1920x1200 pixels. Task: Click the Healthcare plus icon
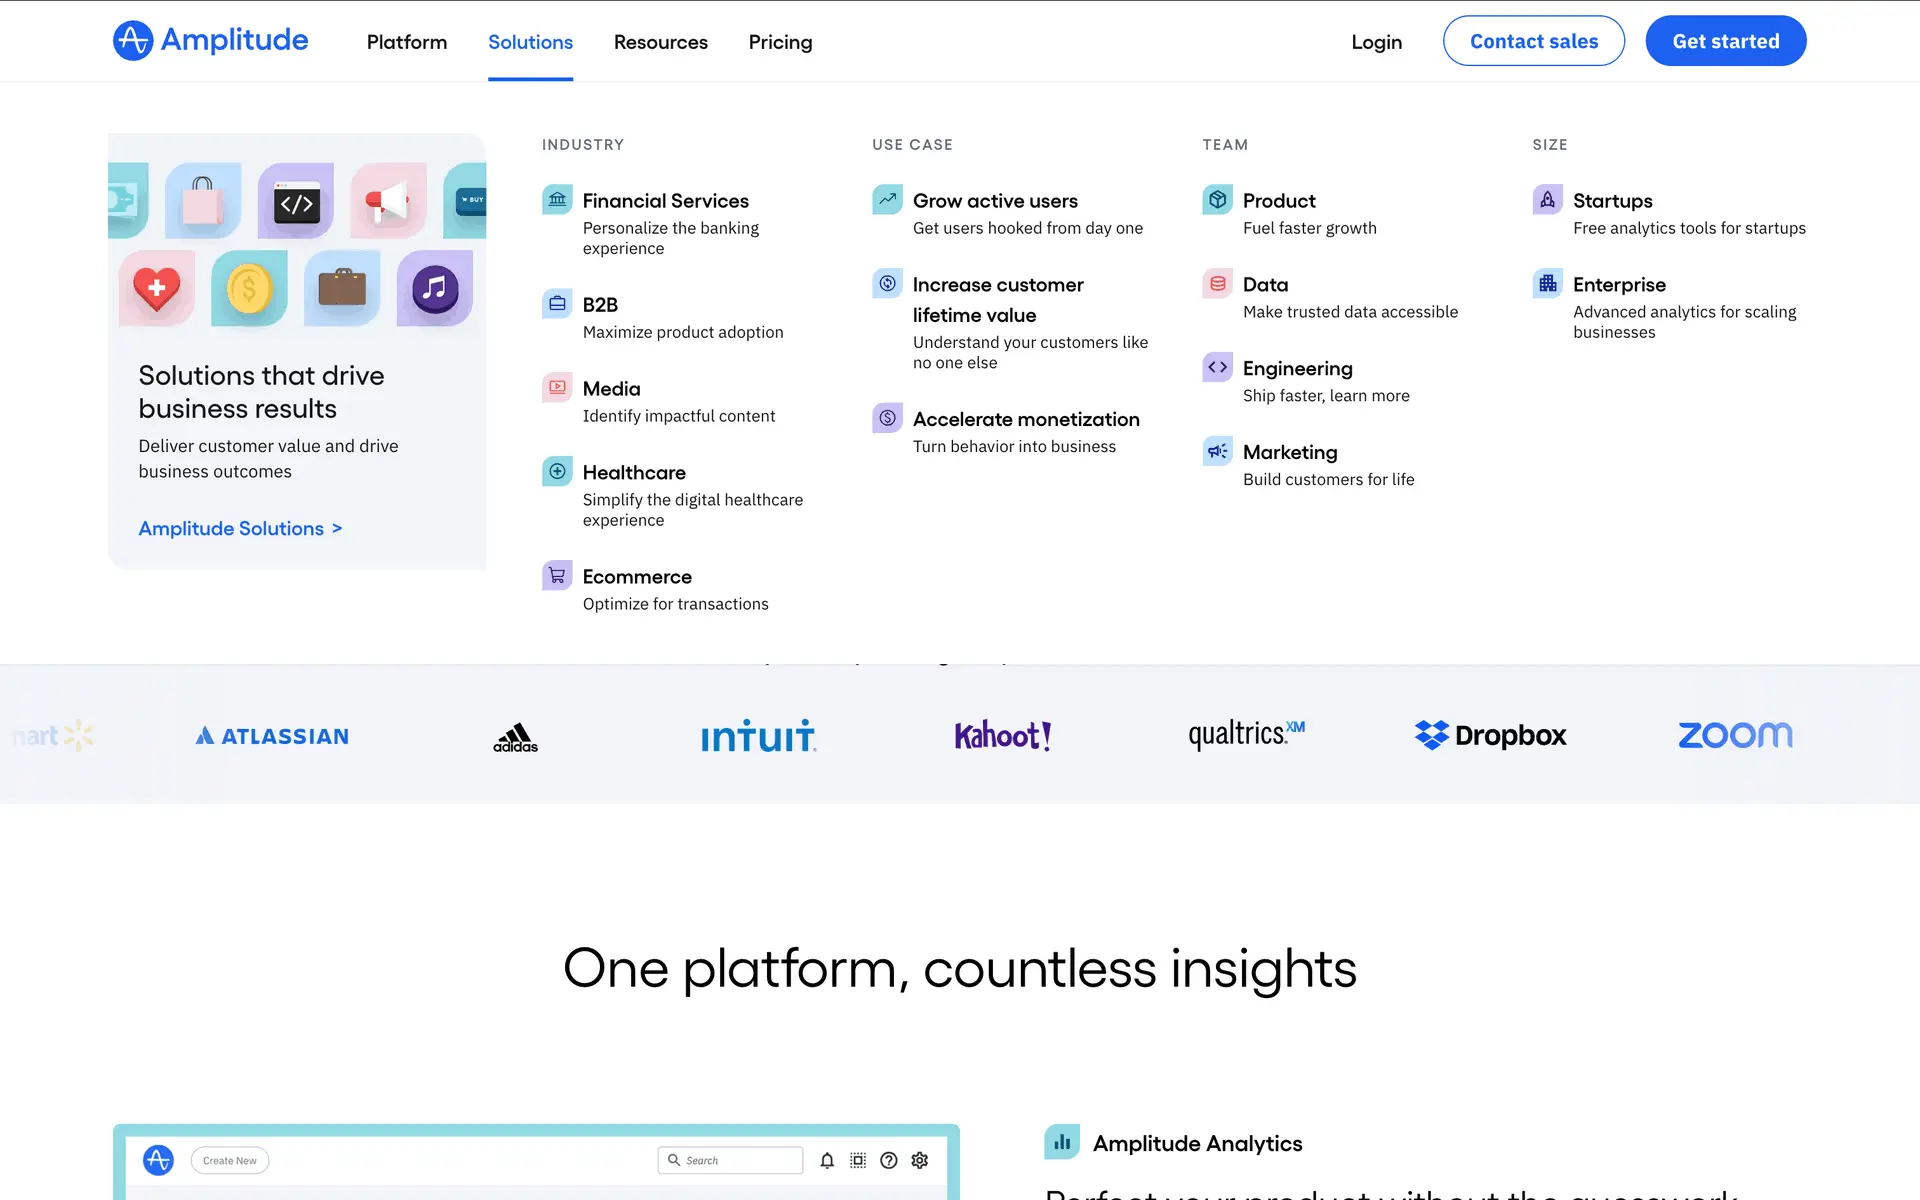557,471
